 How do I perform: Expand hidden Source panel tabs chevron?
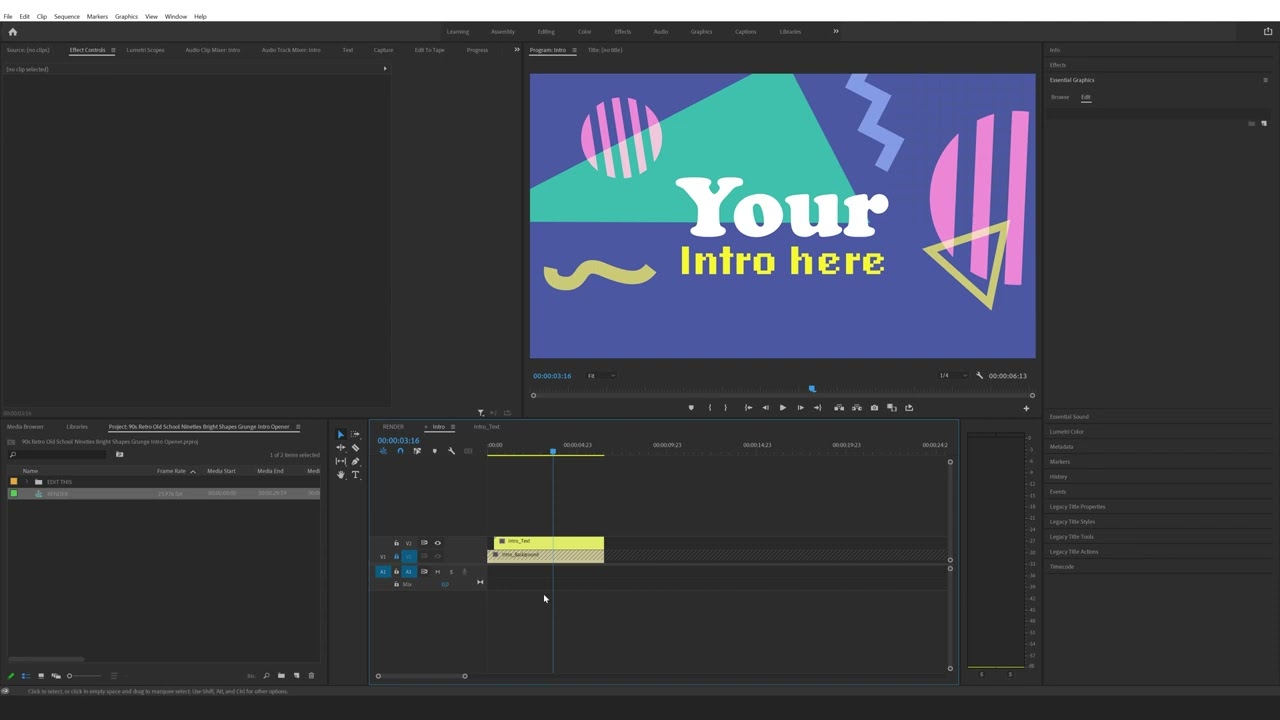coord(517,50)
